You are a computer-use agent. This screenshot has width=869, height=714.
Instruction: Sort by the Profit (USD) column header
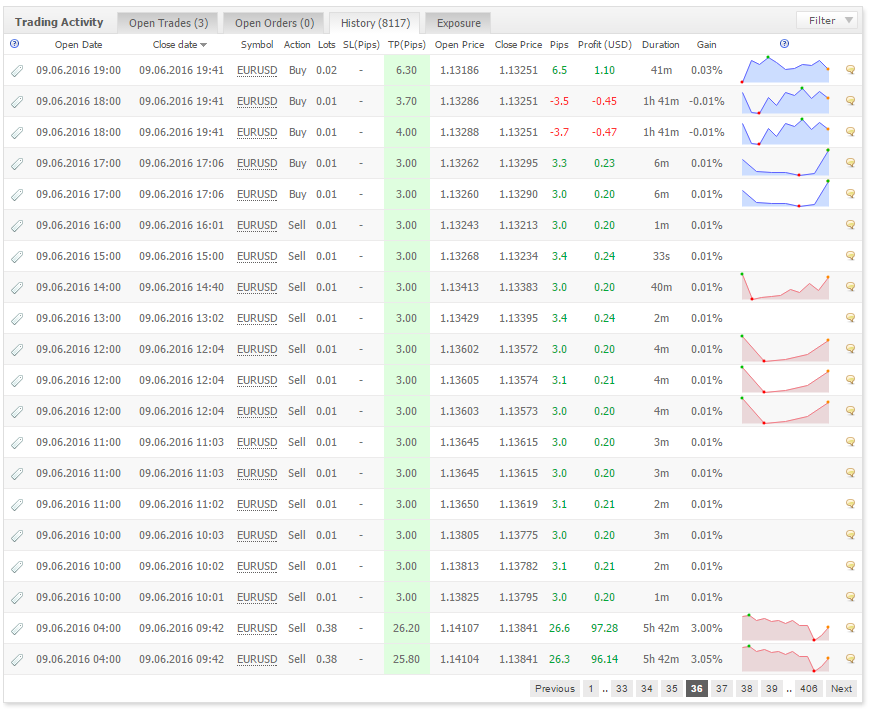coord(605,44)
